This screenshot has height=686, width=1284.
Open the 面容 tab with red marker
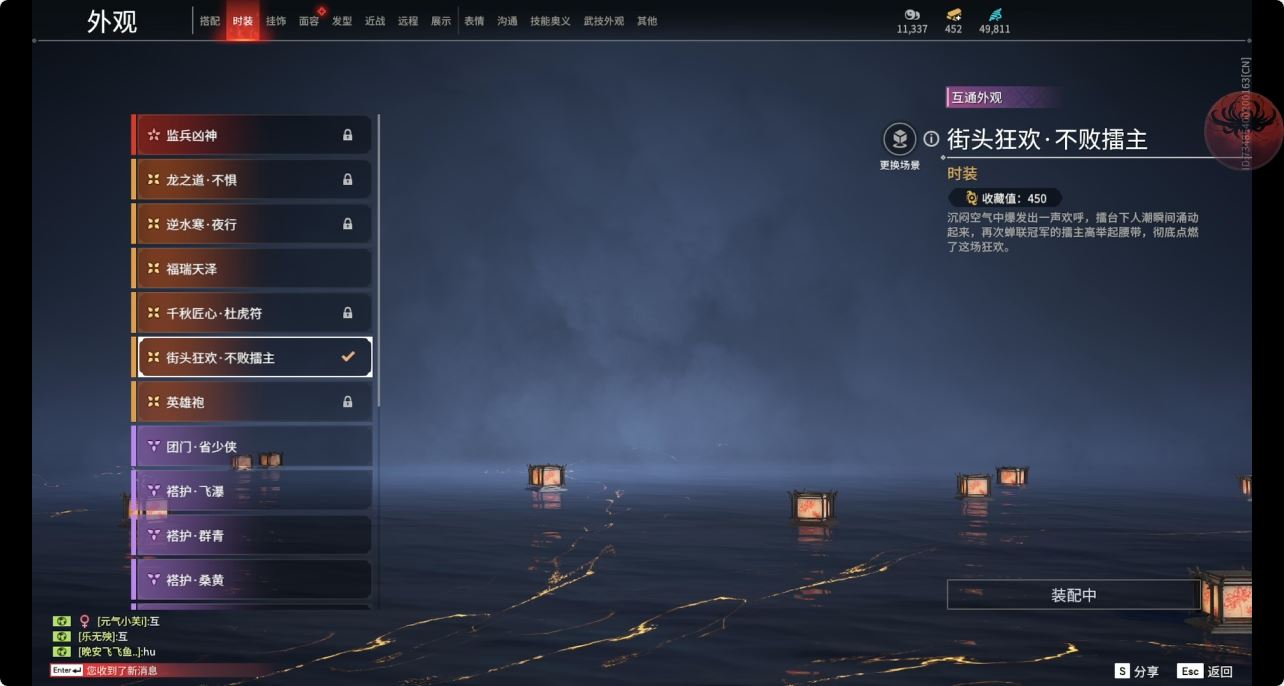[309, 21]
